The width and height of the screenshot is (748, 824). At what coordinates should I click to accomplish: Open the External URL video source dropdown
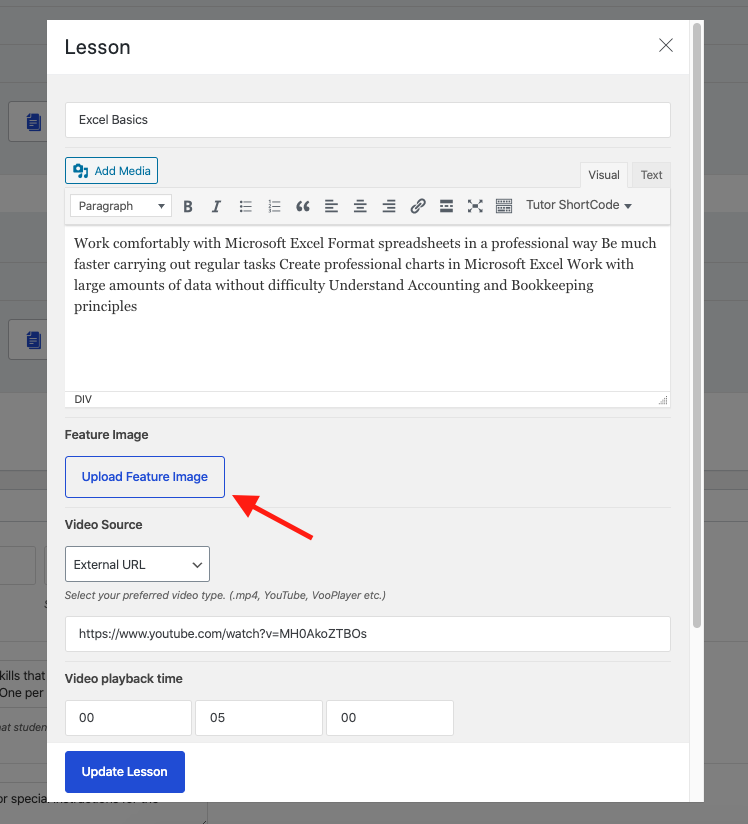click(137, 564)
